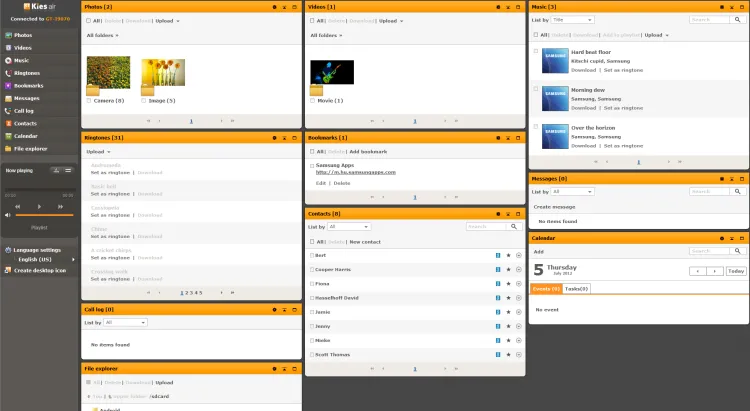Image resolution: width=750 pixels, height=411 pixels.
Task: Check the Camera folder checkbox
Action: point(90,100)
